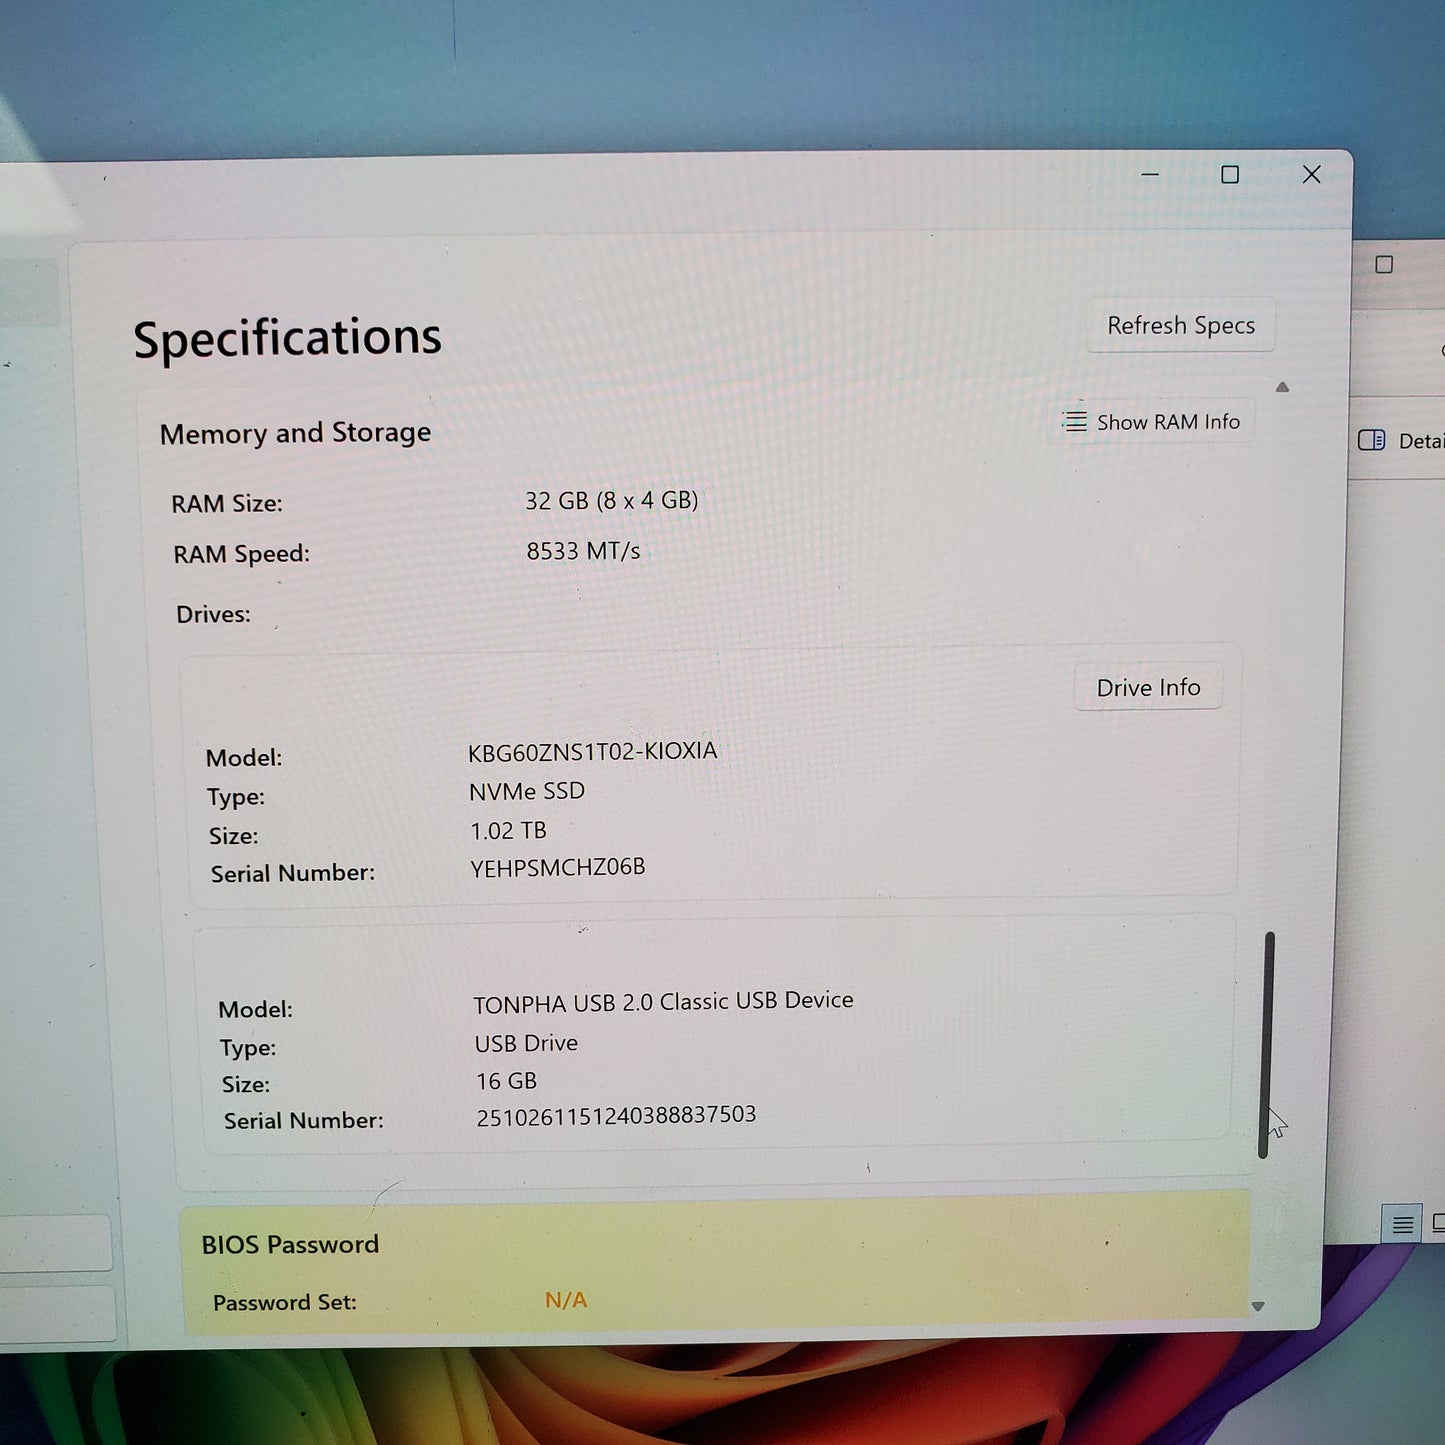This screenshot has width=1445, height=1445.
Task: Click the vertical scrollbar thumb
Action: coord(1266,1045)
